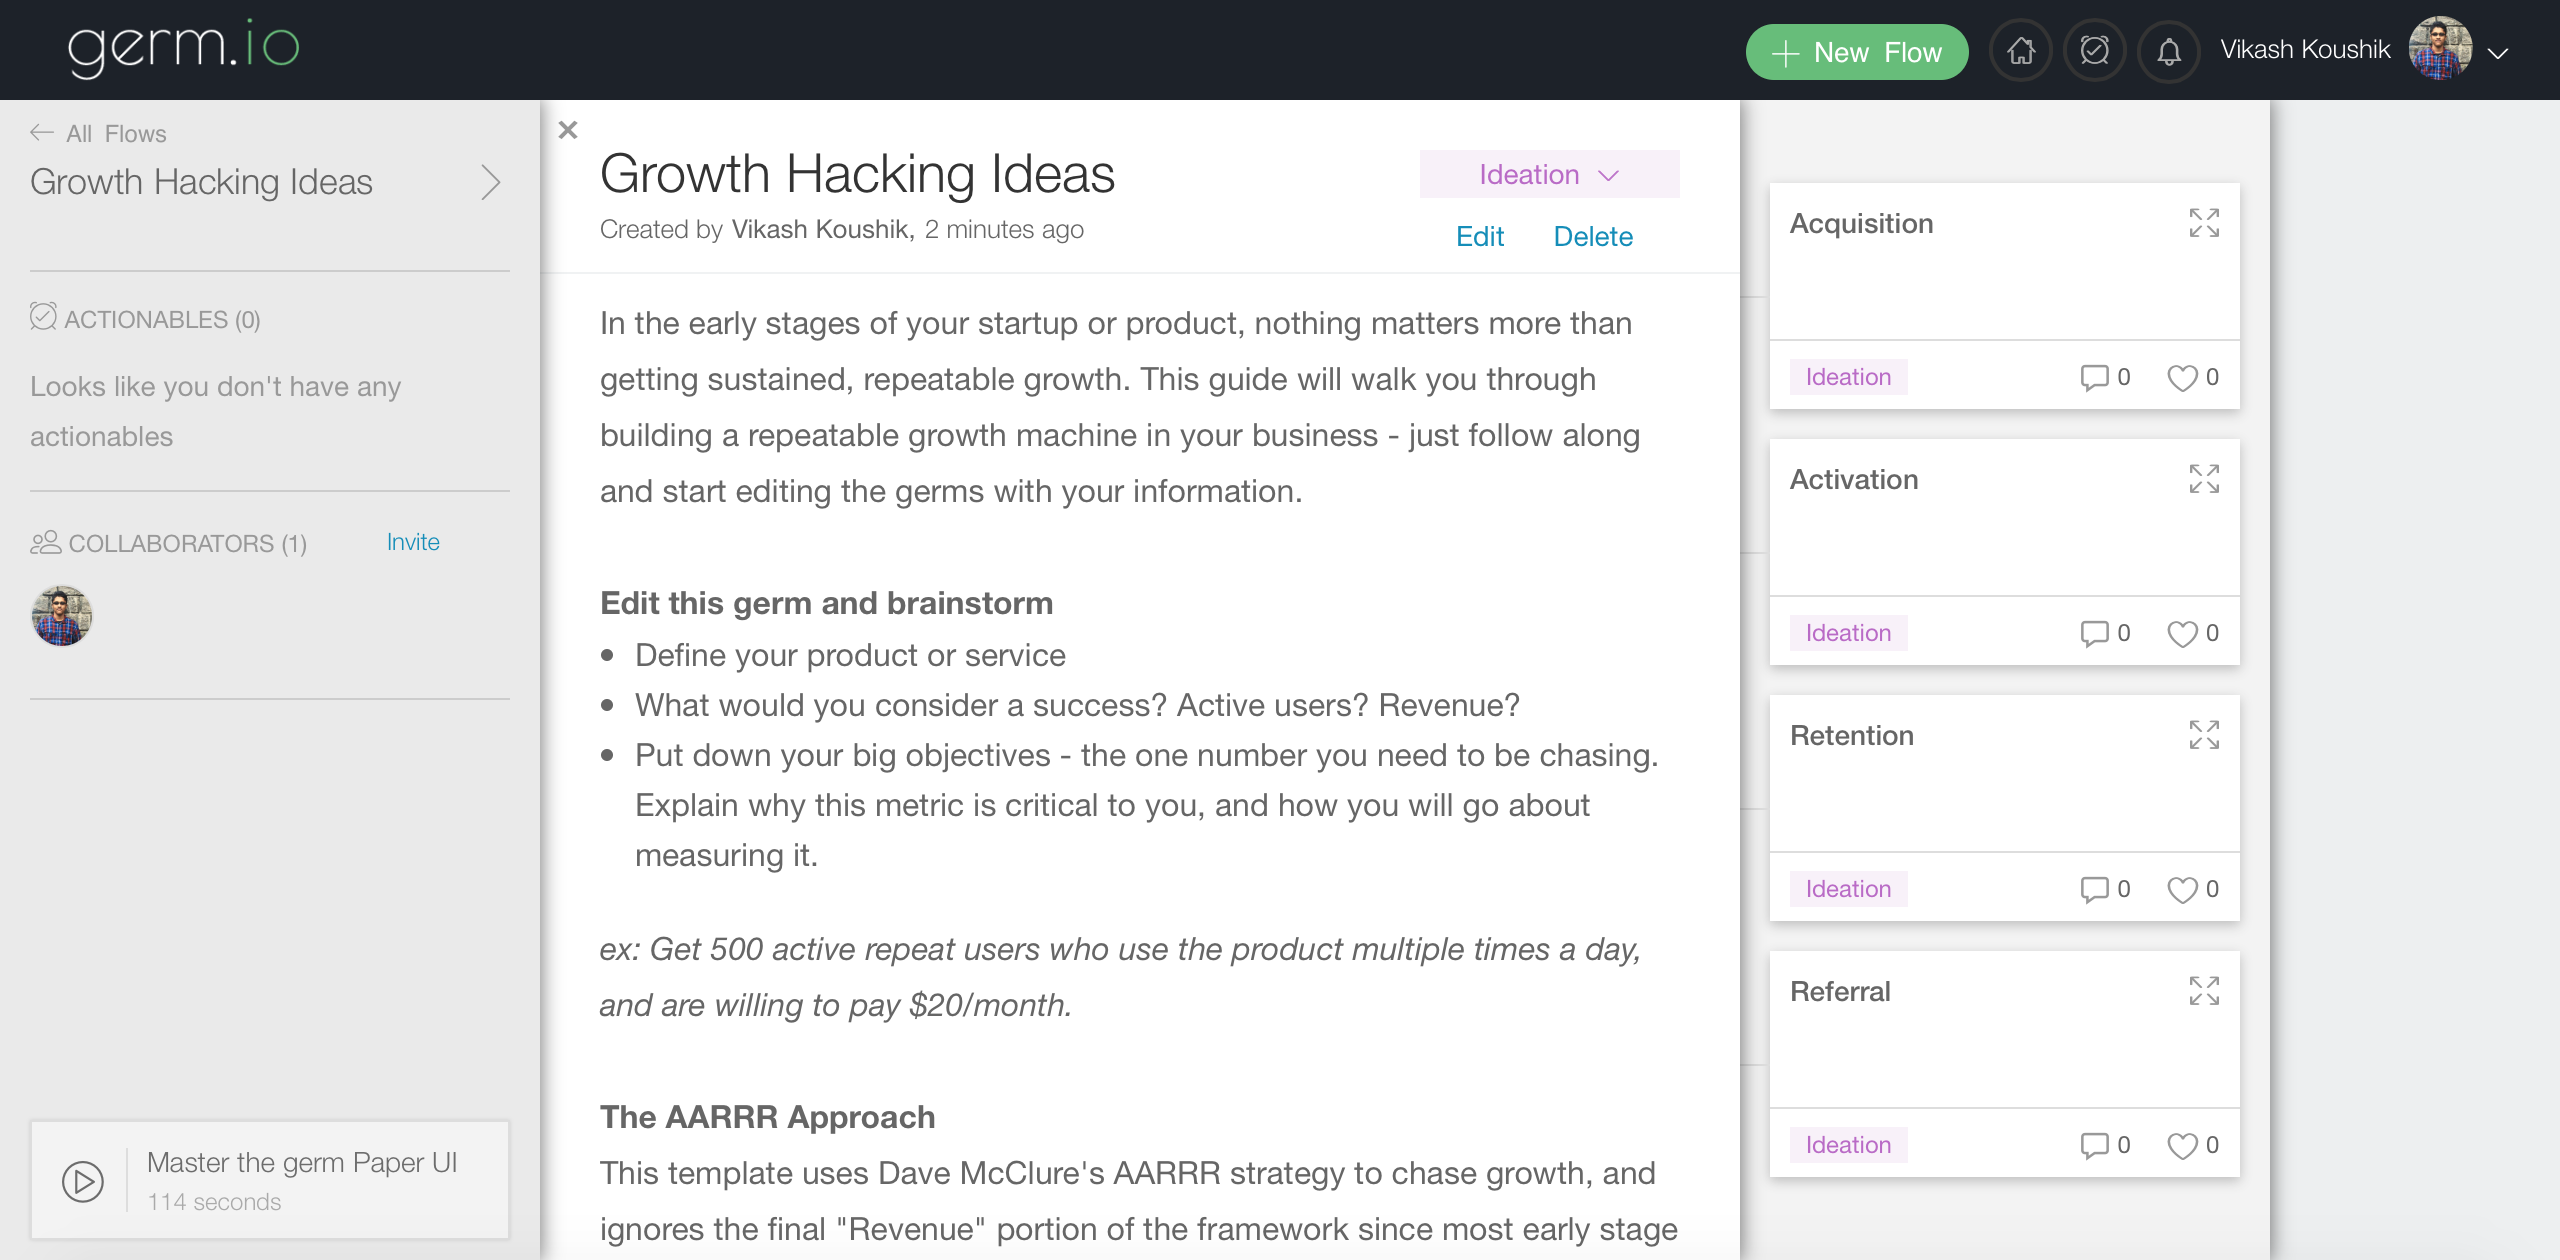Open the notifications bell icon
Image resolution: width=2560 pixels, height=1260 pixels.
(2168, 51)
